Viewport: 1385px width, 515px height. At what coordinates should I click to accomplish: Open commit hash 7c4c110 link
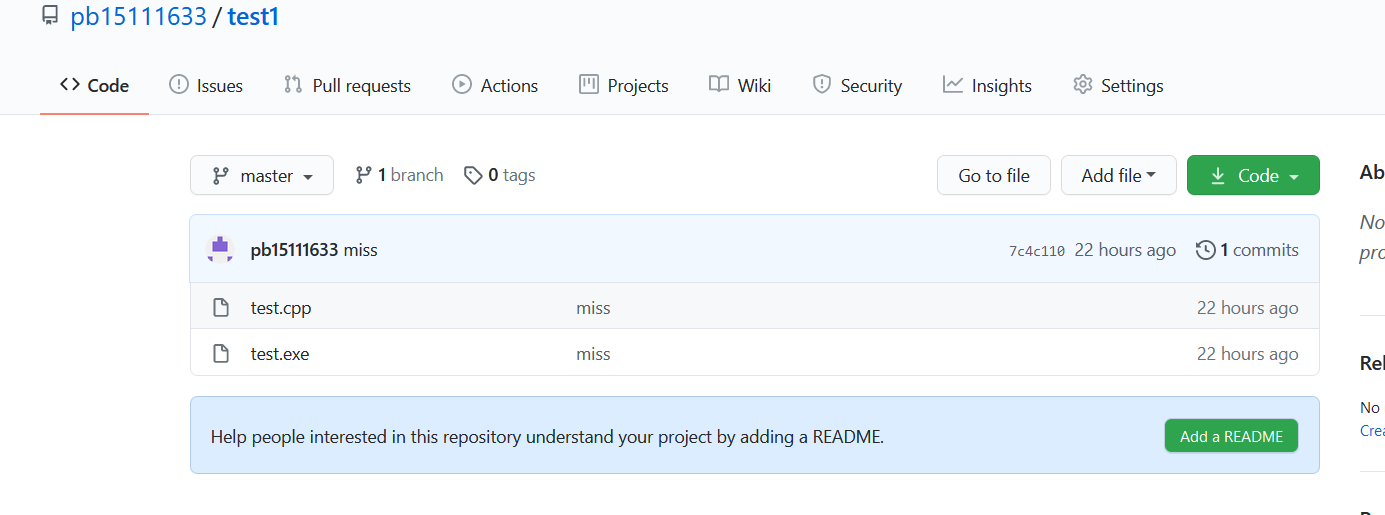[1036, 251]
